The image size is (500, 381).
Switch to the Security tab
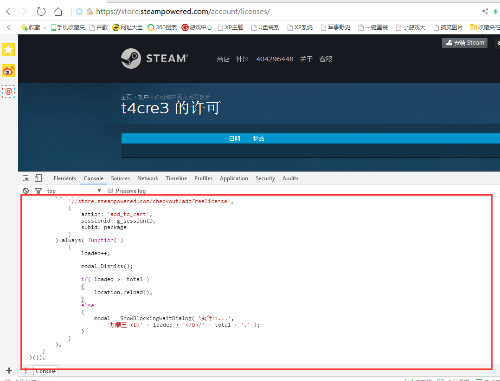(265, 179)
